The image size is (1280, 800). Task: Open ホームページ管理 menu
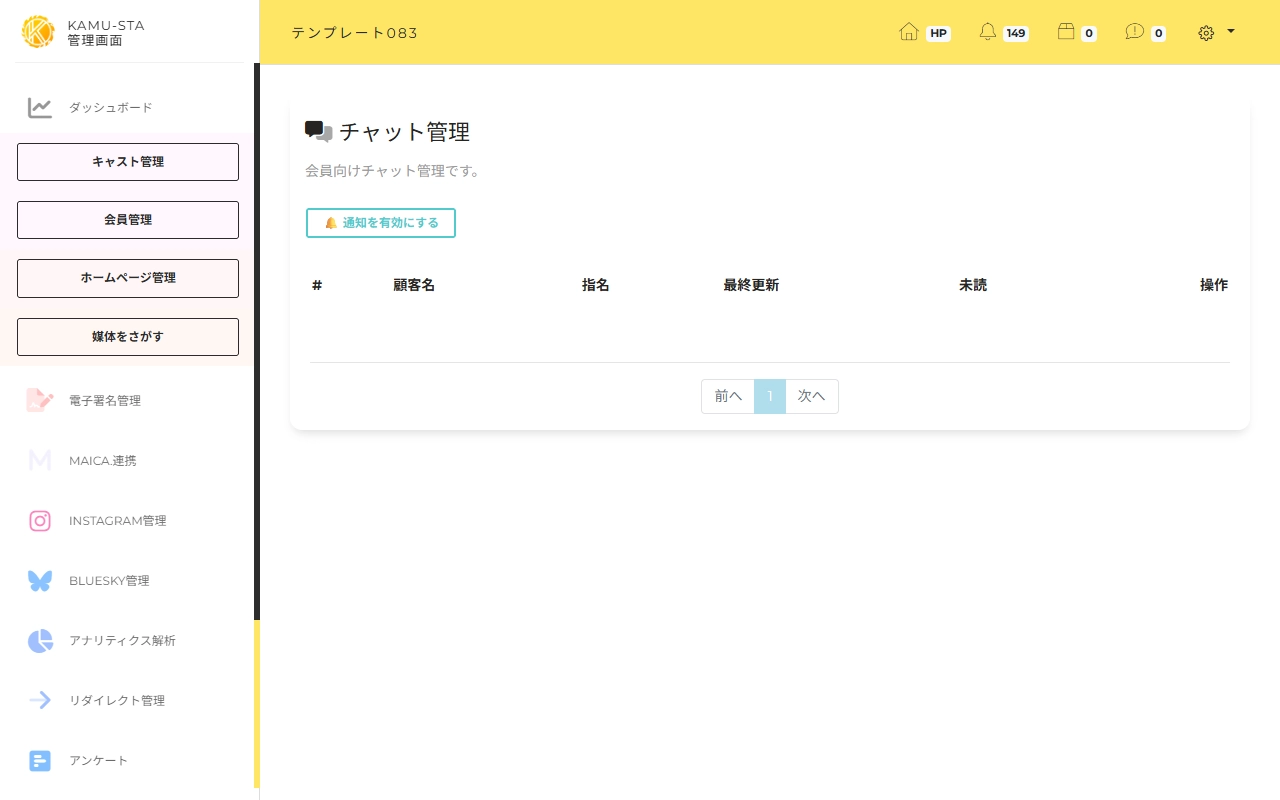tap(128, 278)
